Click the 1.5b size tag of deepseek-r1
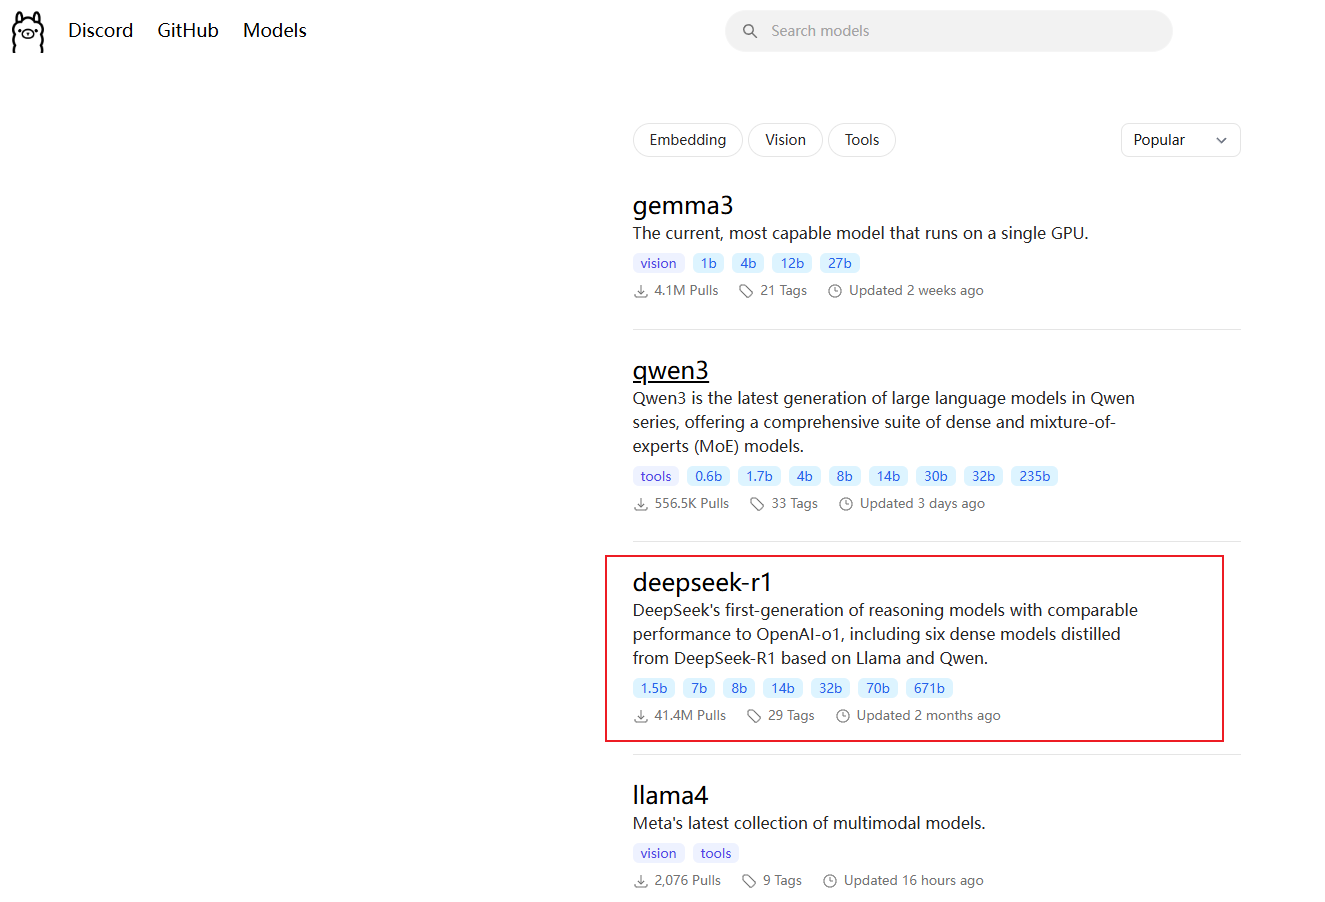Image resolution: width=1325 pixels, height=902 pixels. coord(654,689)
